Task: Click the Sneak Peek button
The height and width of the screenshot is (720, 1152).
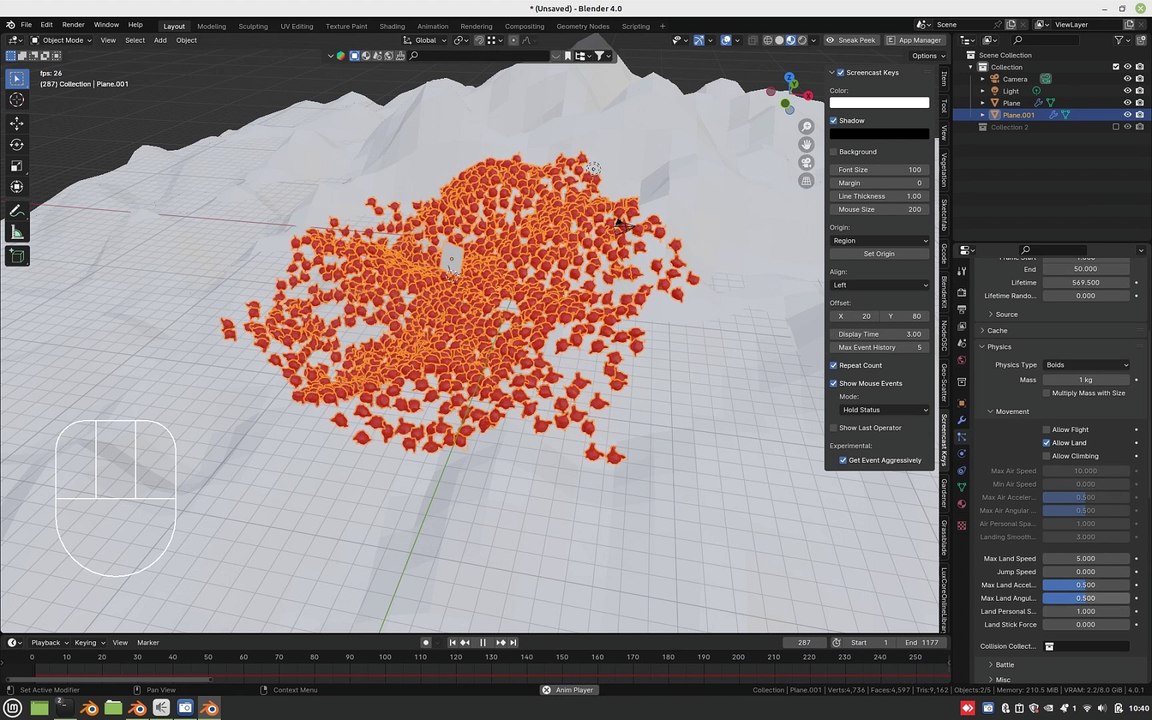Action: click(x=850, y=40)
